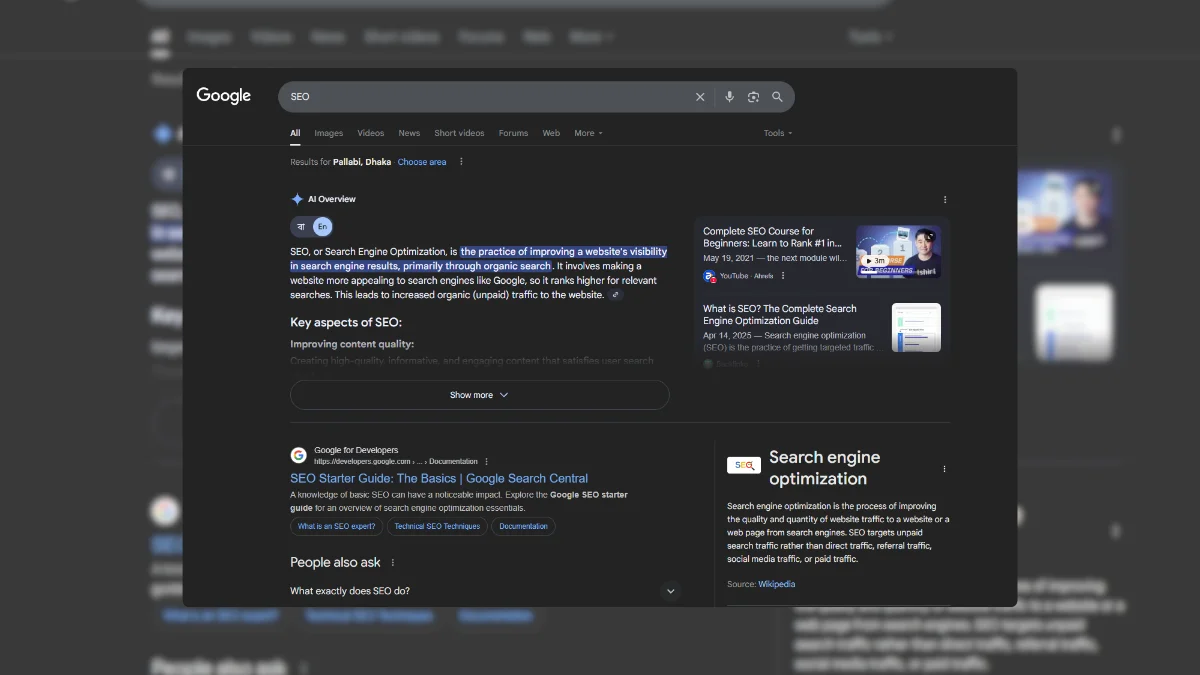
Task: Open three-dot menu next to People also ask
Action: coord(393,563)
